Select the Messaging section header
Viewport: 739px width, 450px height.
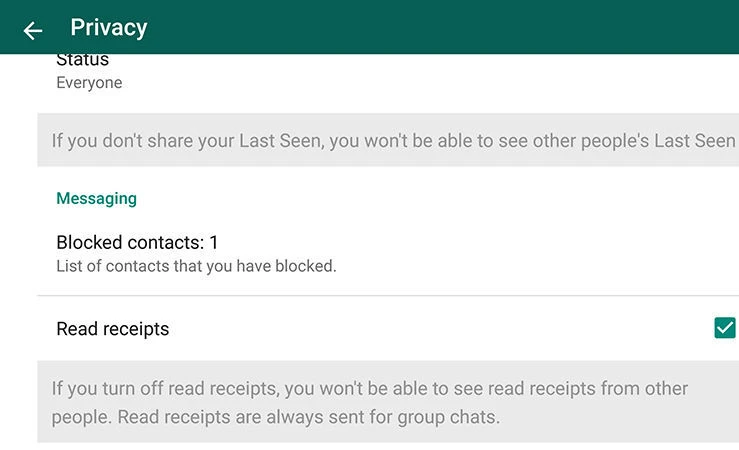click(96, 198)
